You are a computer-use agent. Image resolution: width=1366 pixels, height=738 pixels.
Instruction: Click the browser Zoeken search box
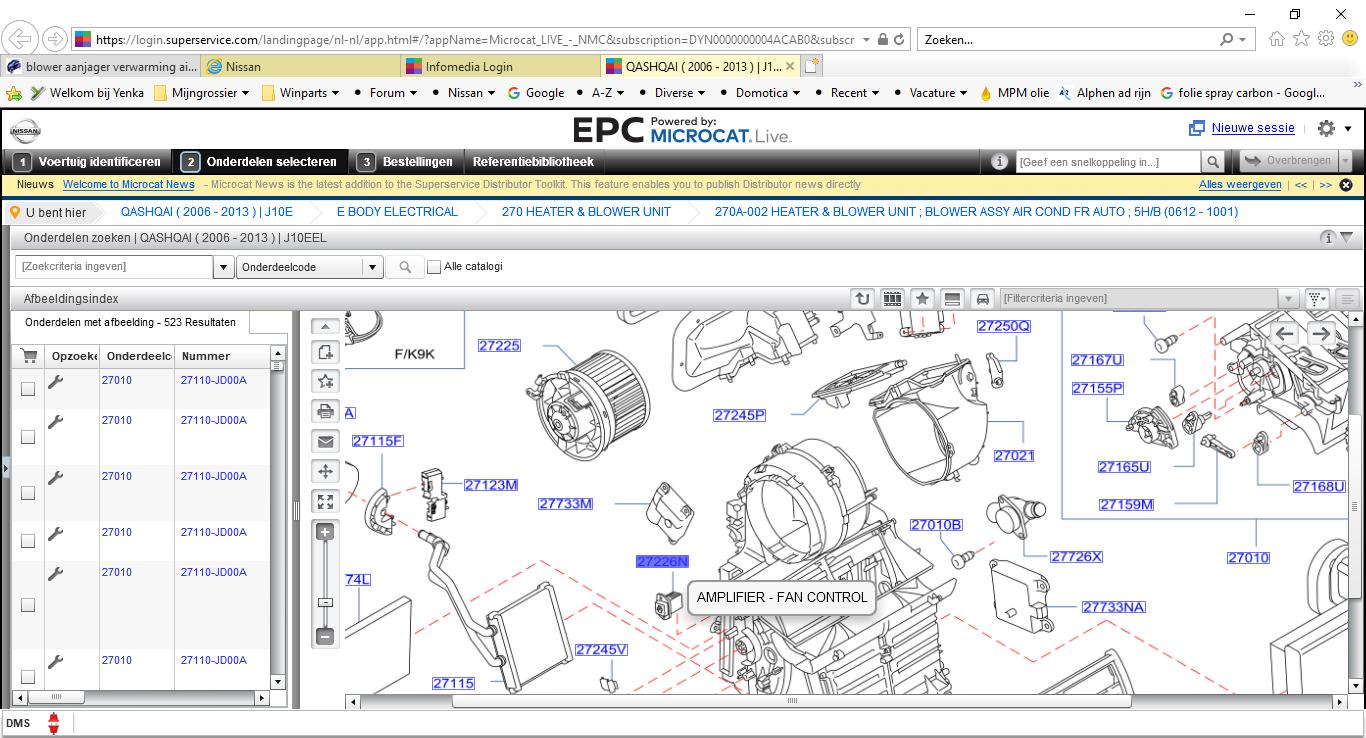(x=1067, y=40)
